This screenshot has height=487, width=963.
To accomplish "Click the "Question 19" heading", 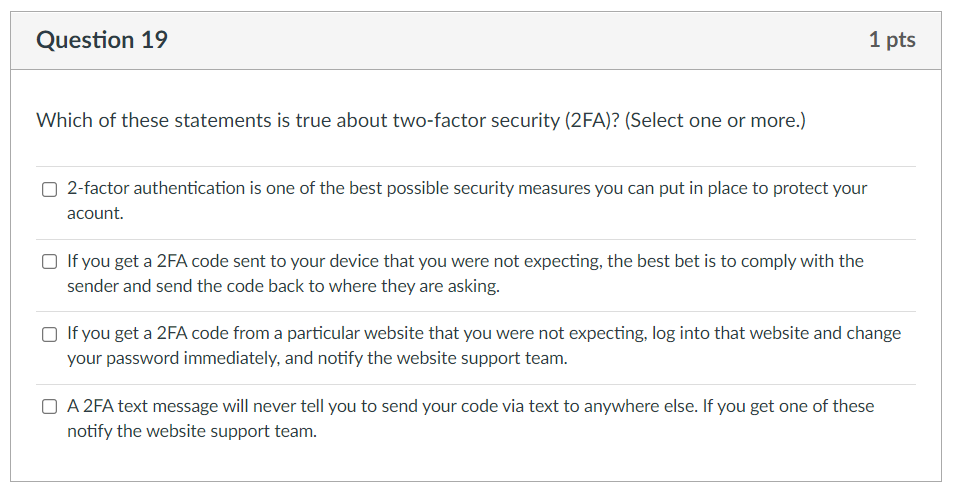I will (102, 40).
